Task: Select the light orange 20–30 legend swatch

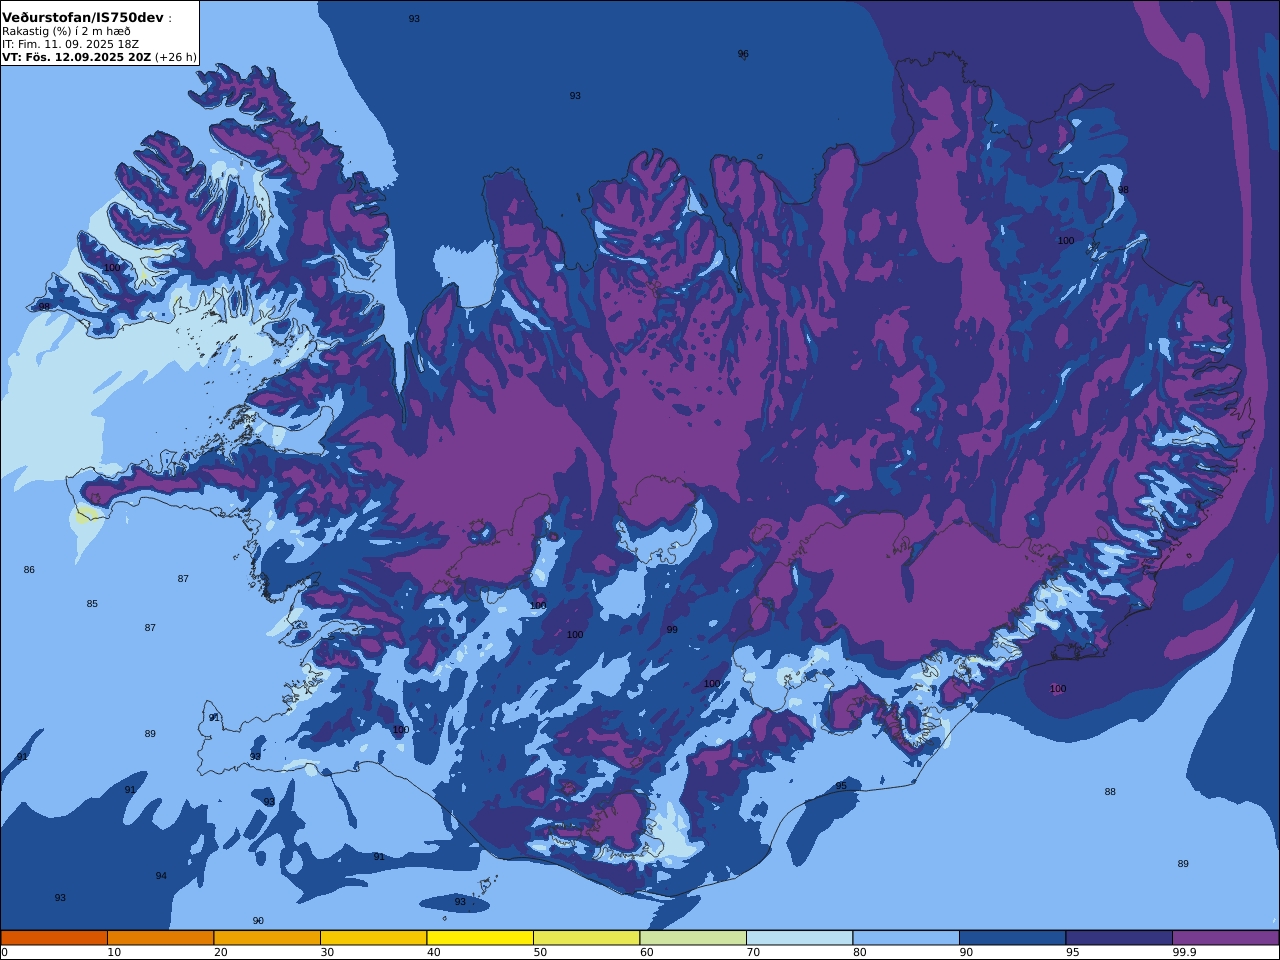Action: [x=267, y=938]
